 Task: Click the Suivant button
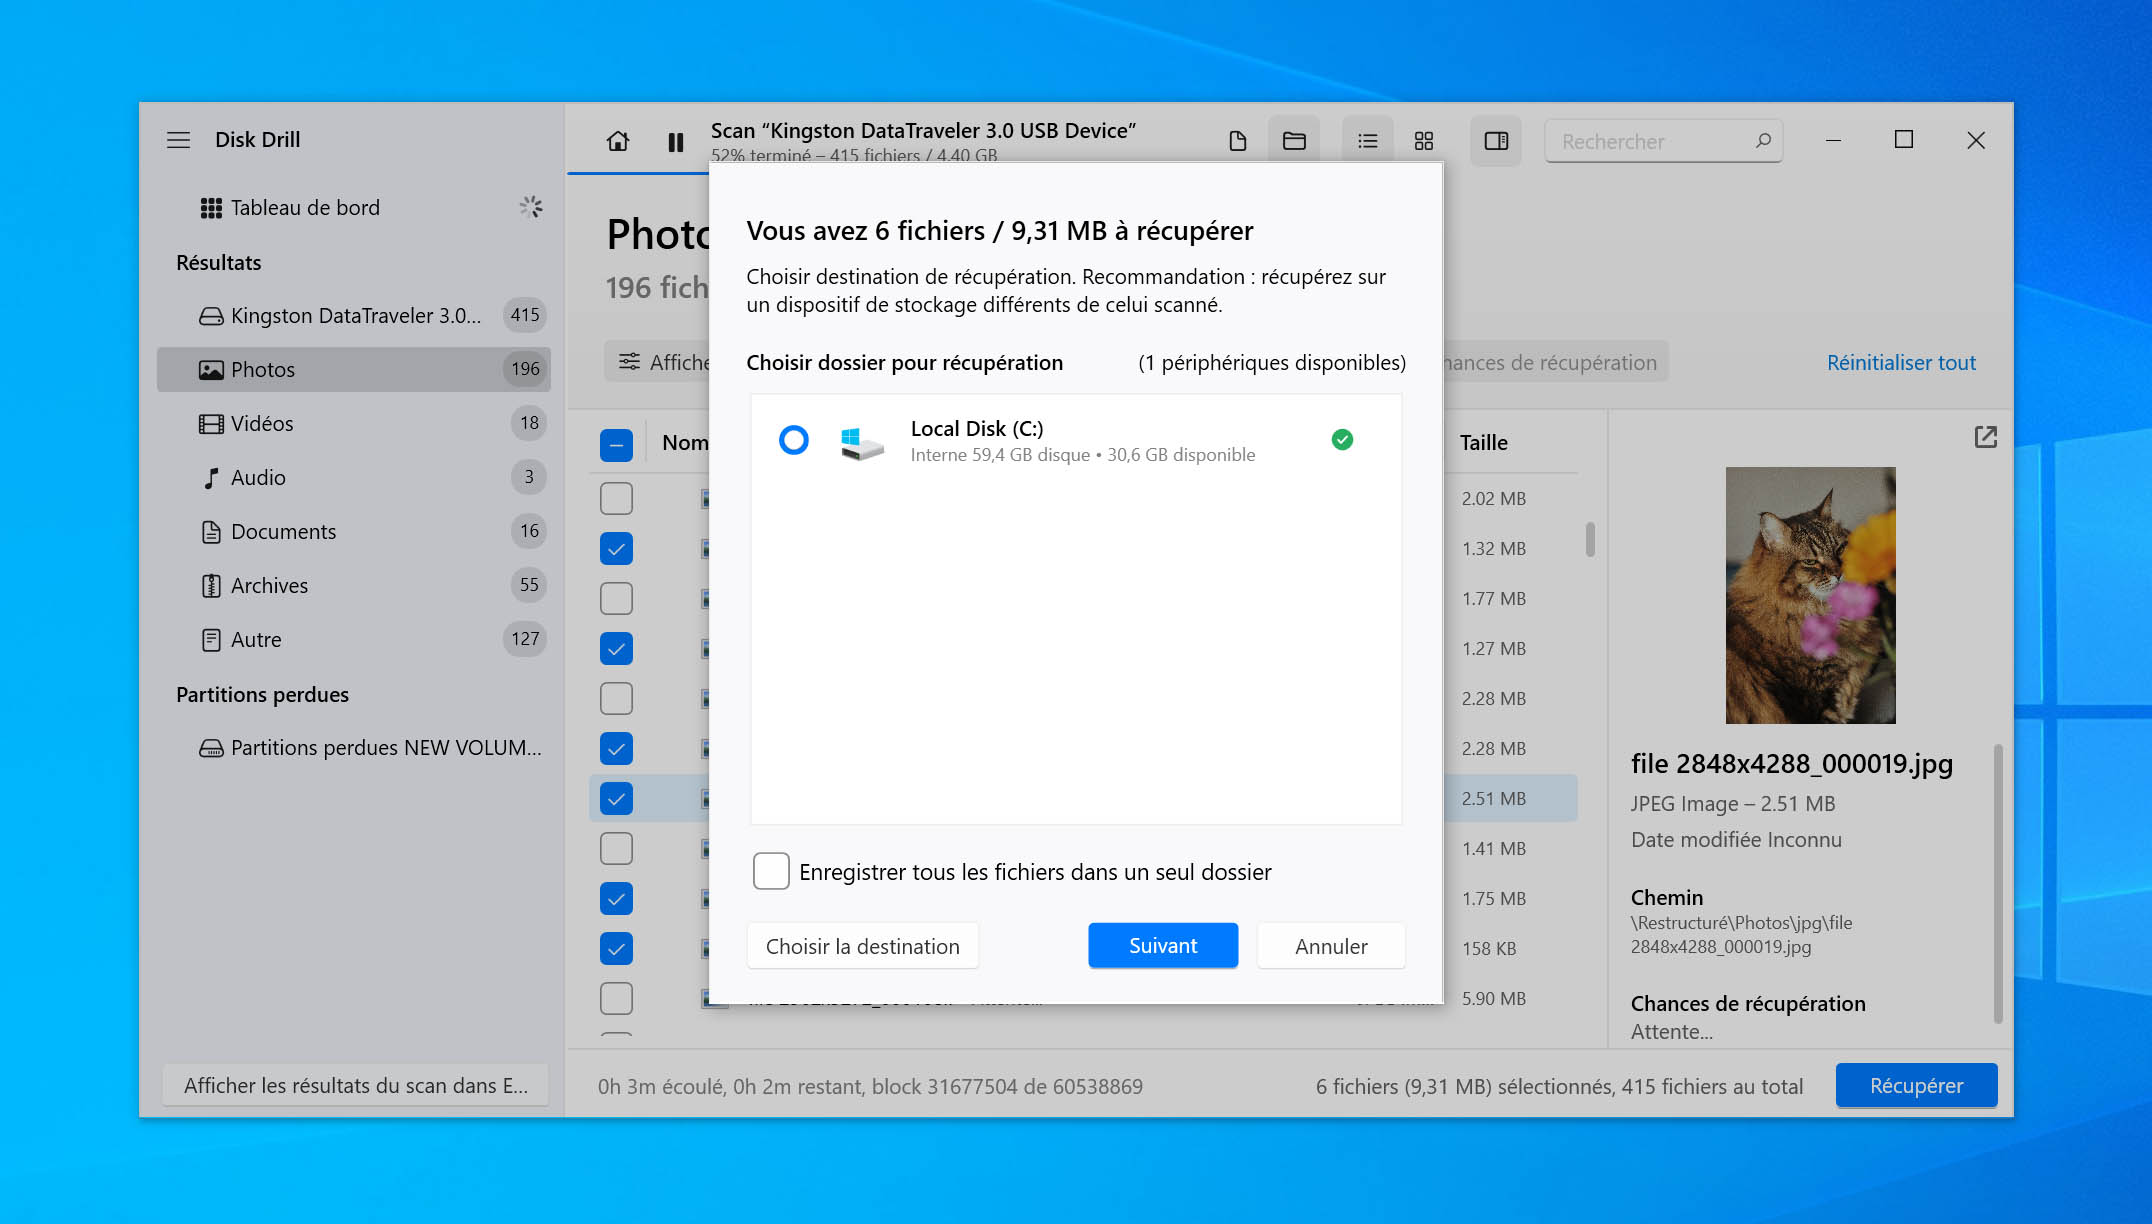(1163, 946)
